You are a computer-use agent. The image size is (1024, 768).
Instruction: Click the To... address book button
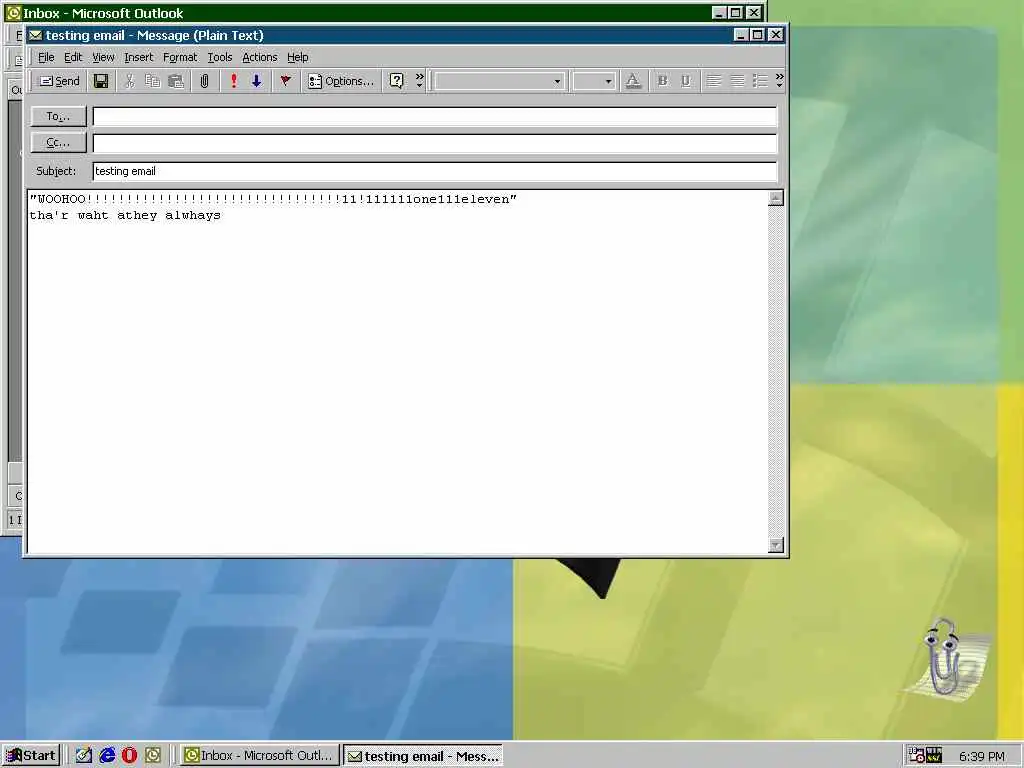(58, 116)
